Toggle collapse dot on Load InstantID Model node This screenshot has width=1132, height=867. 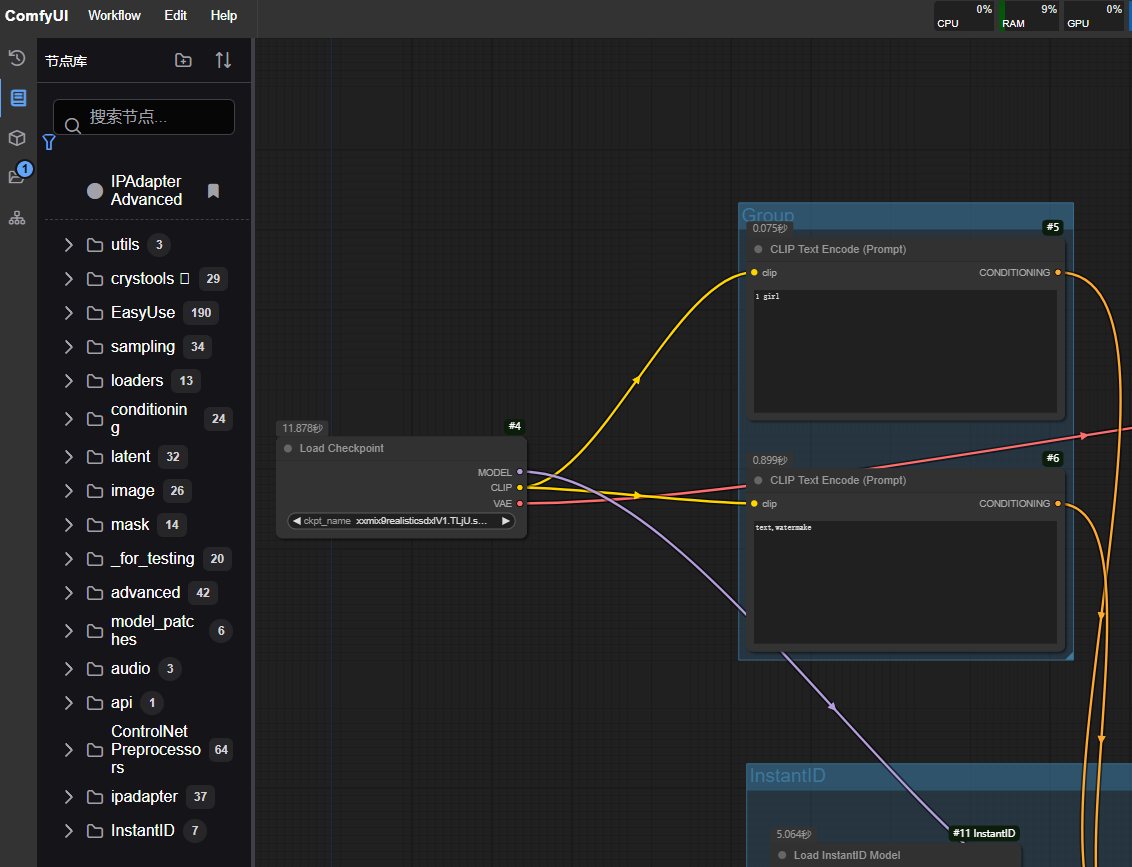[x=782, y=855]
